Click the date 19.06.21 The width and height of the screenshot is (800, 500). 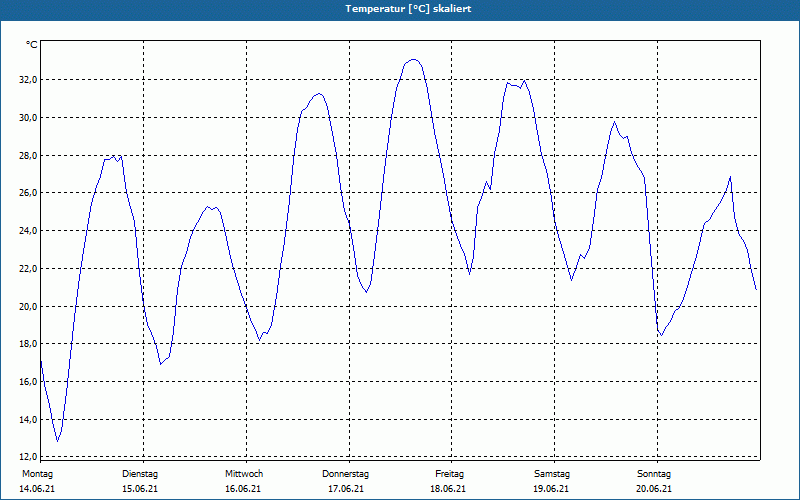pos(551,489)
